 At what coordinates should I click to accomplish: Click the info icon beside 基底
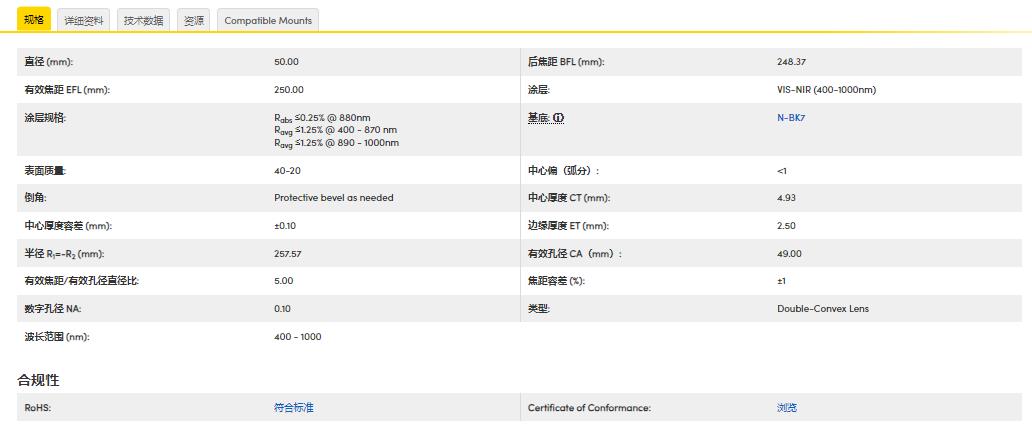tap(559, 118)
